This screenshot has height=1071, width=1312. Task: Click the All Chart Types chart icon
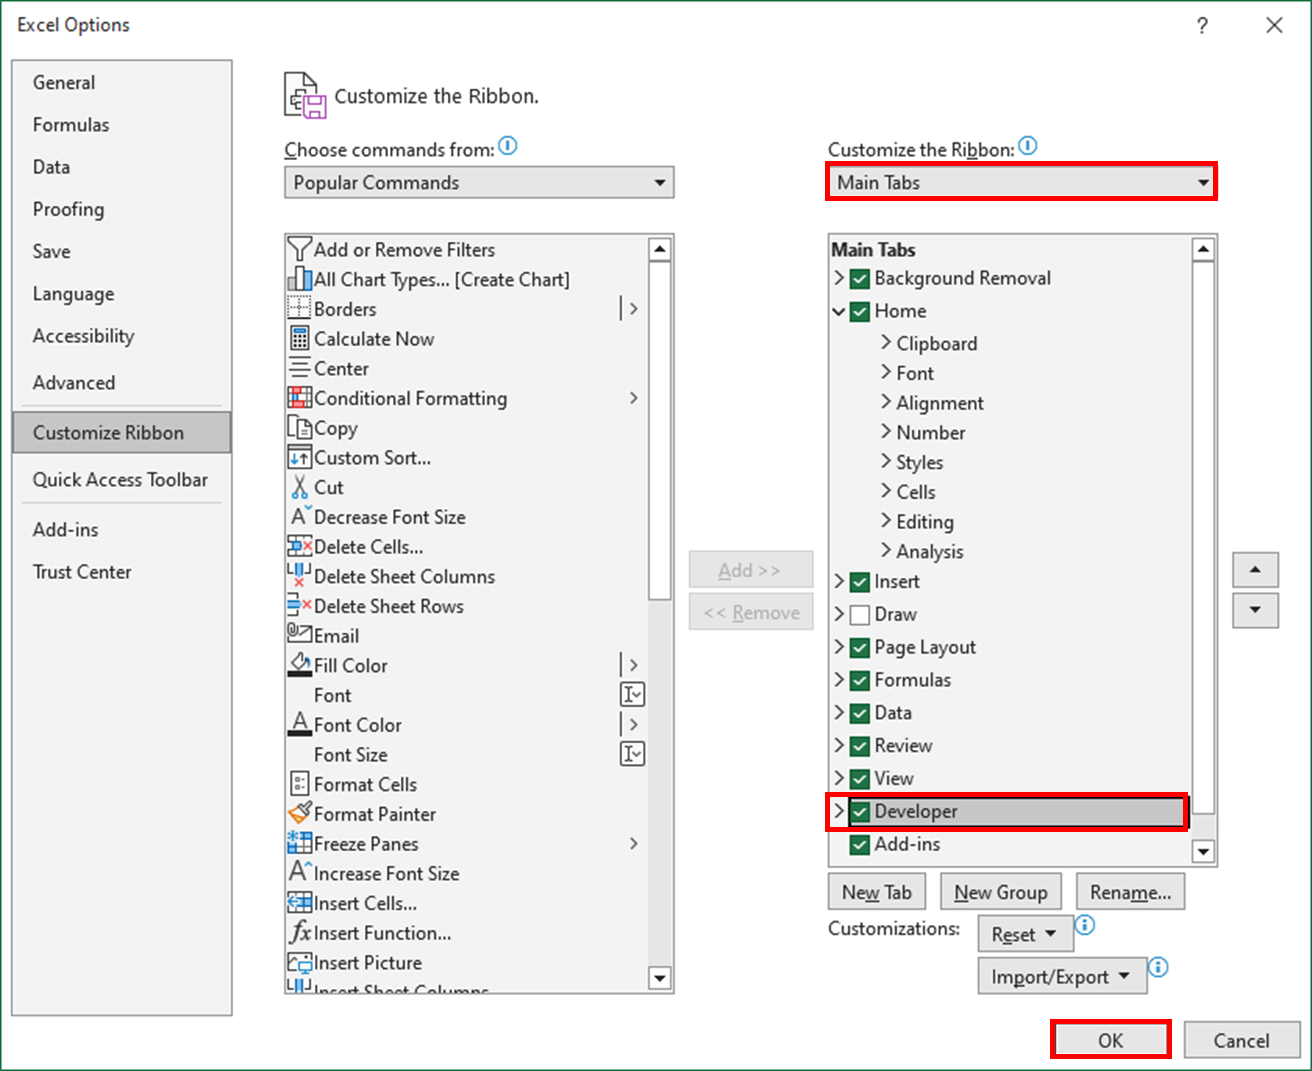coord(299,279)
